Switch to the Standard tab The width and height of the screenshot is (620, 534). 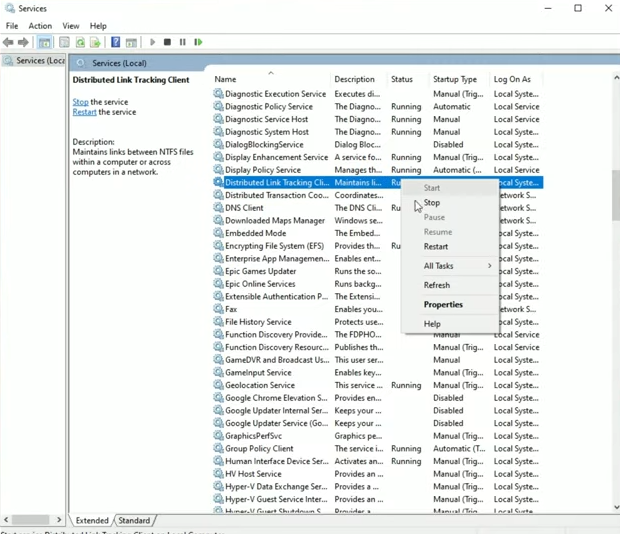(x=134, y=521)
